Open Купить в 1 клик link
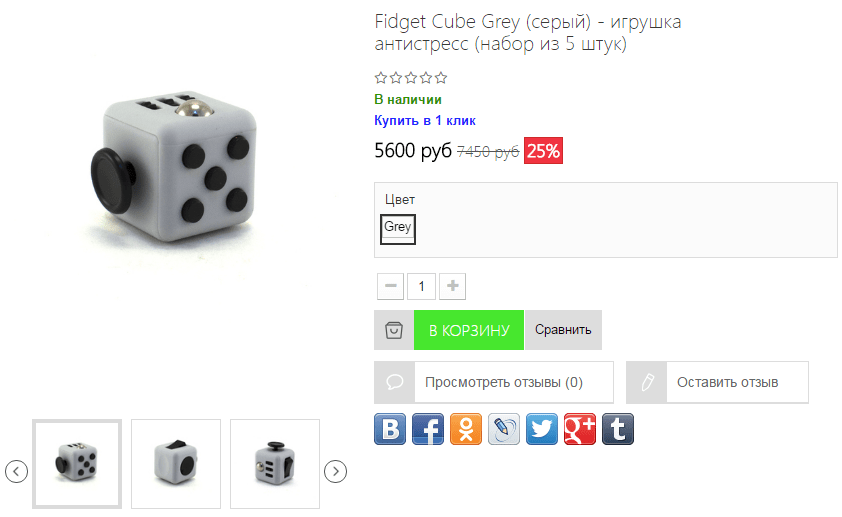842x517 pixels. [425, 121]
